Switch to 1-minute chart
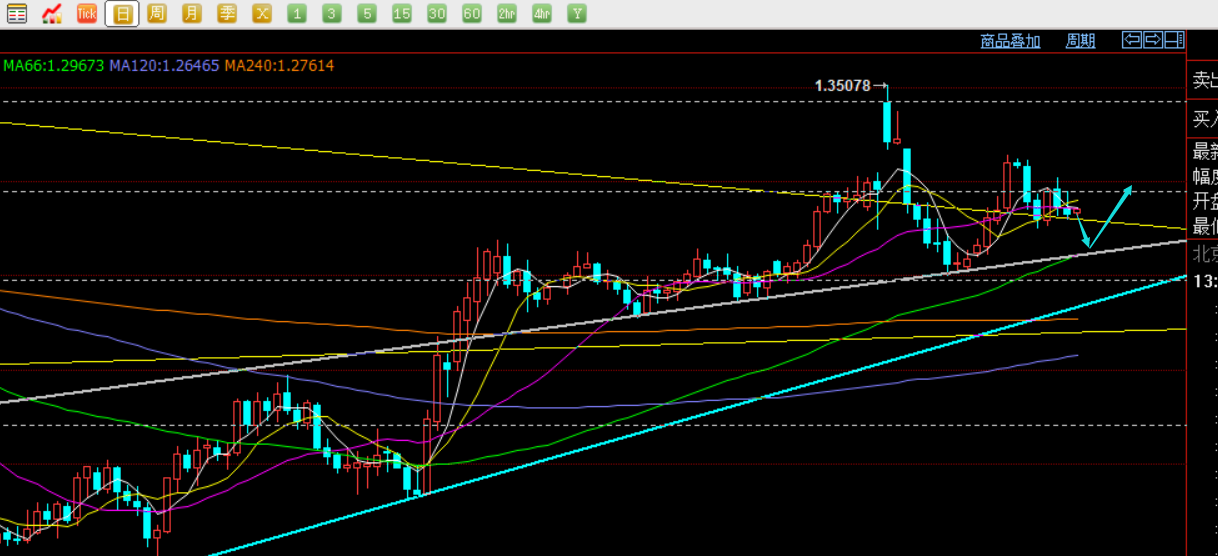 tap(297, 14)
